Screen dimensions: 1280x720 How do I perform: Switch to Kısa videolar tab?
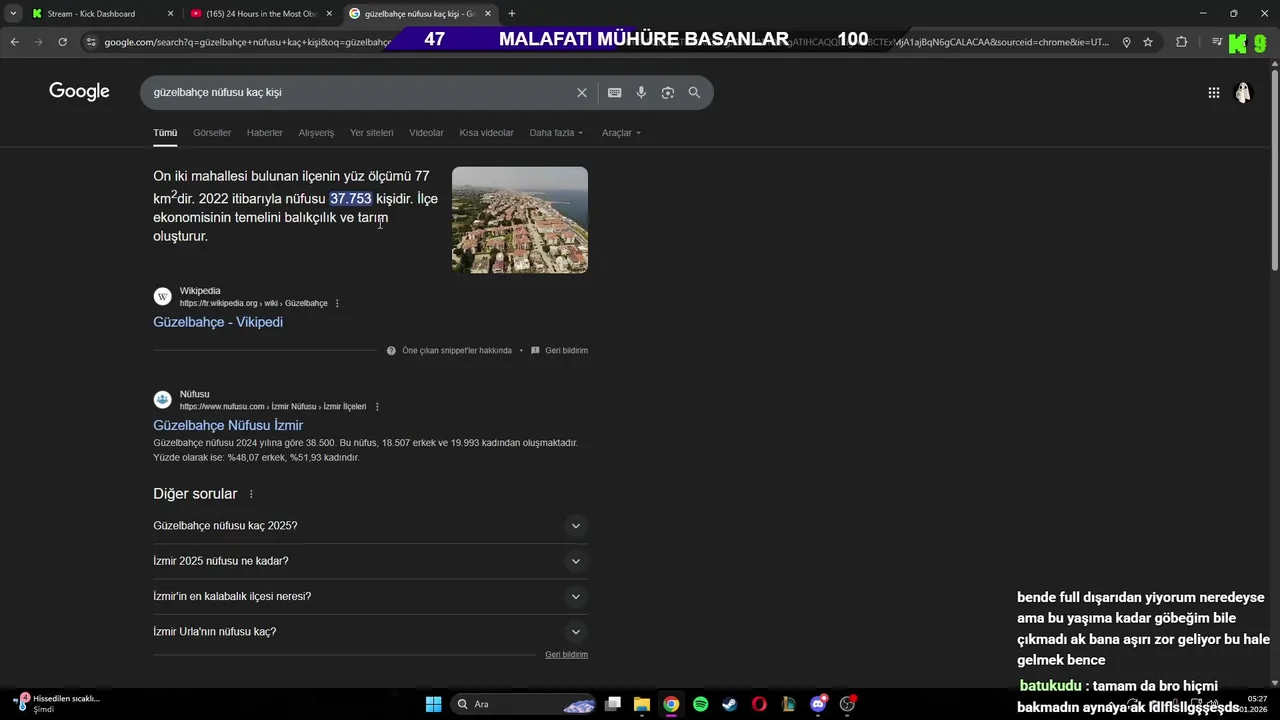pyautogui.click(x=486, y=133)
